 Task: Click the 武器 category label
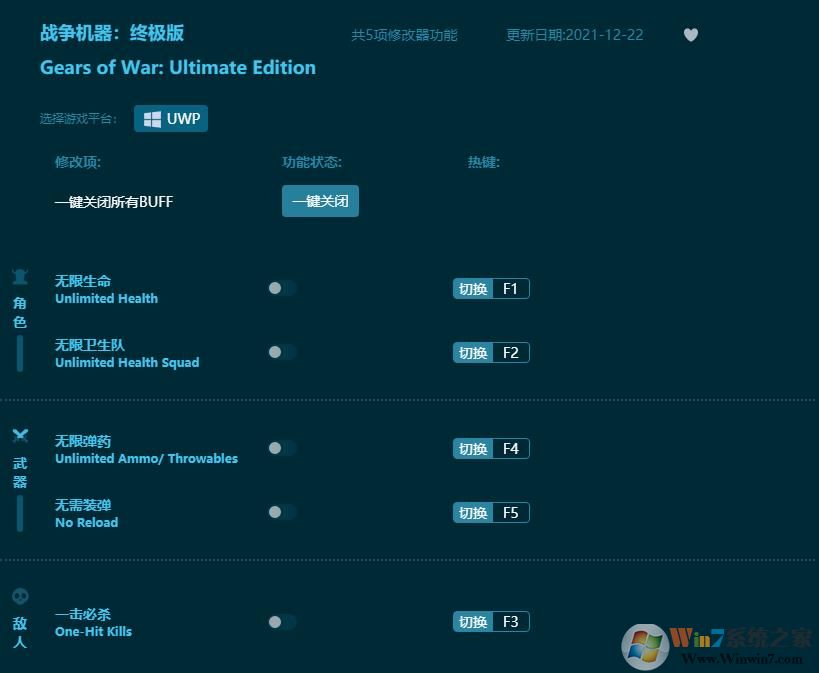[x=20, y=472]
